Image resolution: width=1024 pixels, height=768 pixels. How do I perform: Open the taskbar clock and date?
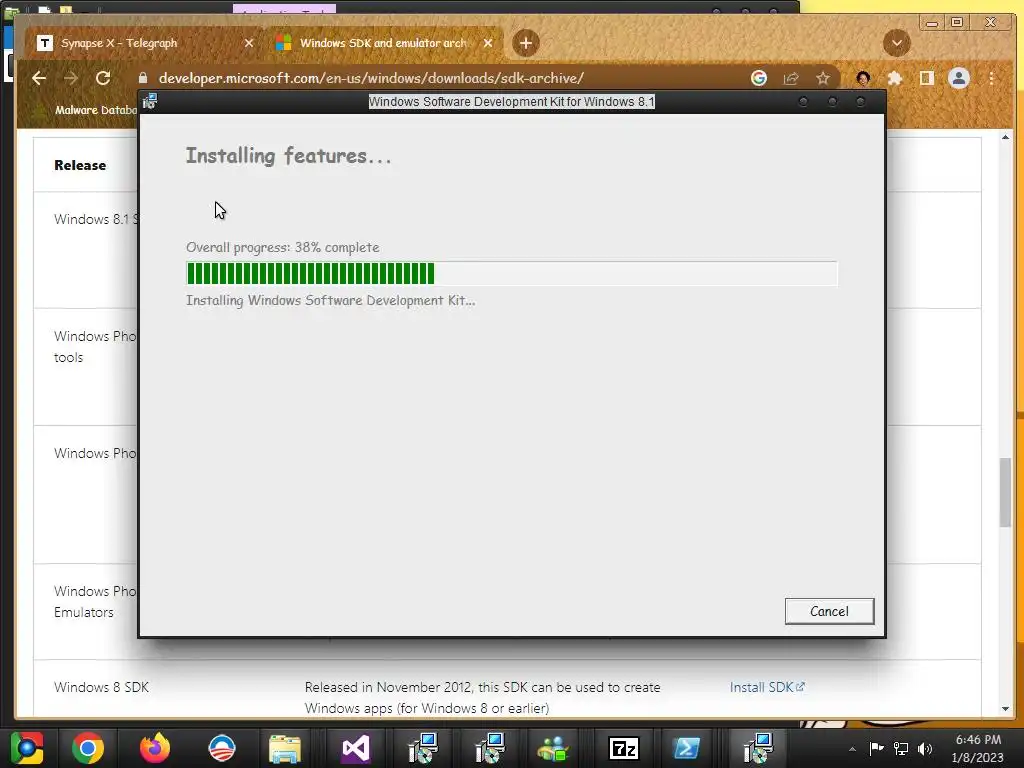978,748
